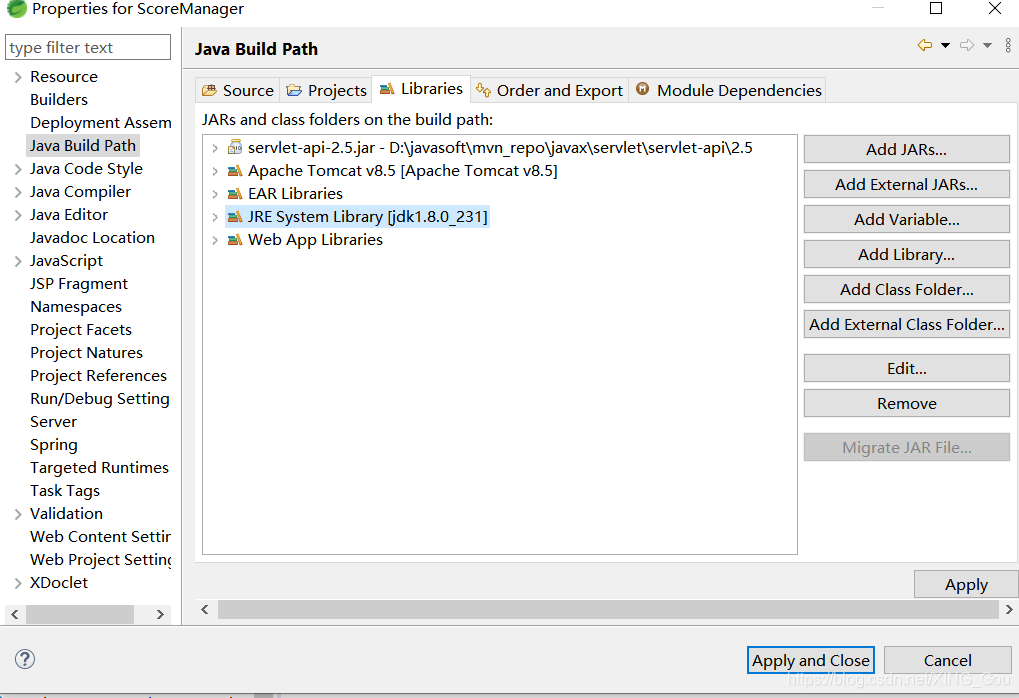Click the Add Variable... button
The width and height of the screenshot is (1019, 698).
tap(907, 220)
